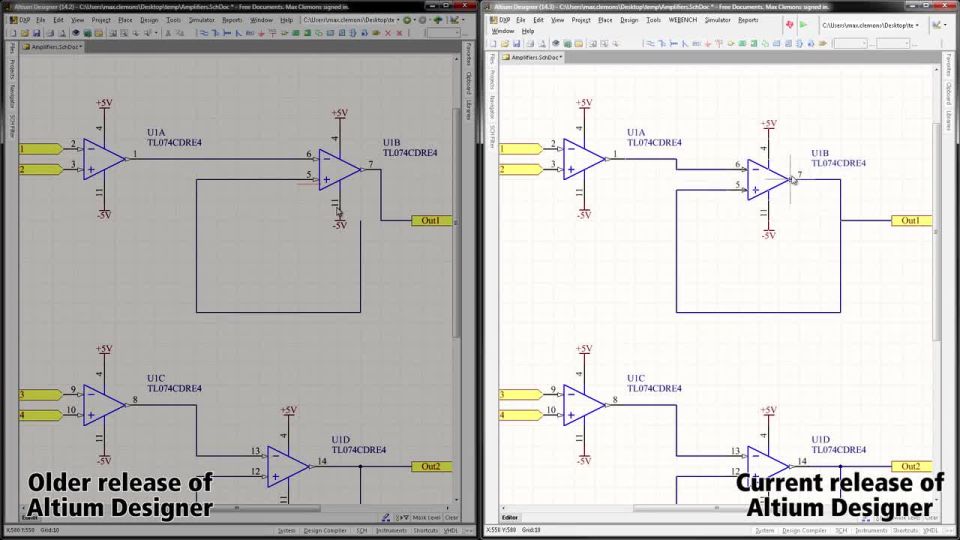960x540 pixels.
Task: Select Place Bus tool in left window
Action: click(216, 33)
